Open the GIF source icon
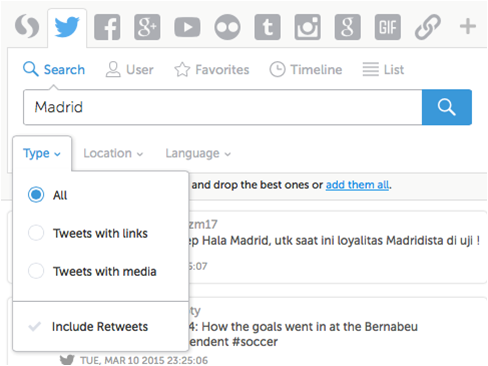 [388, 27]
